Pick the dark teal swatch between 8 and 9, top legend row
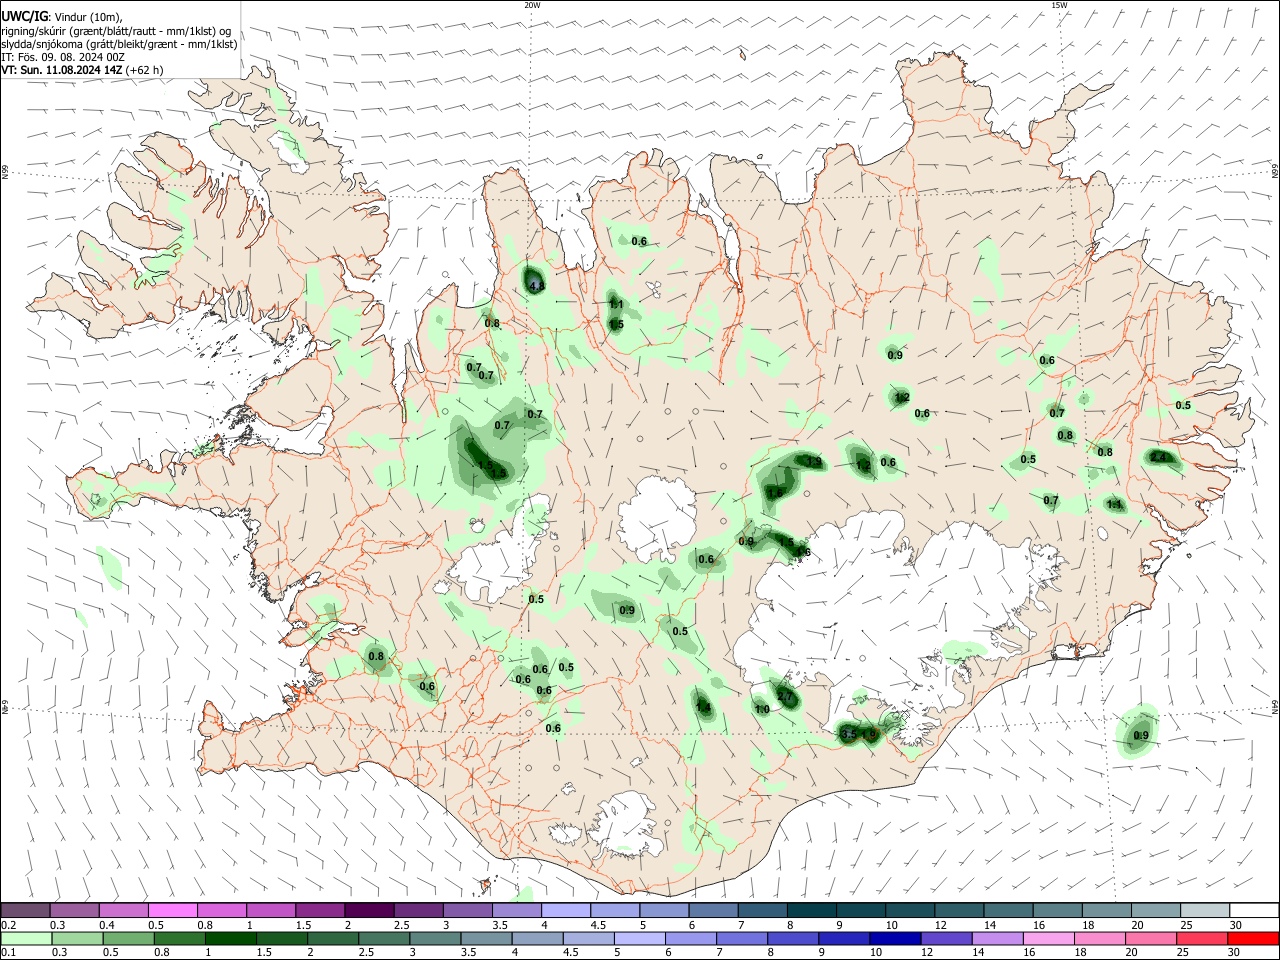The image size is (1280, 960). tap(811, 911)
